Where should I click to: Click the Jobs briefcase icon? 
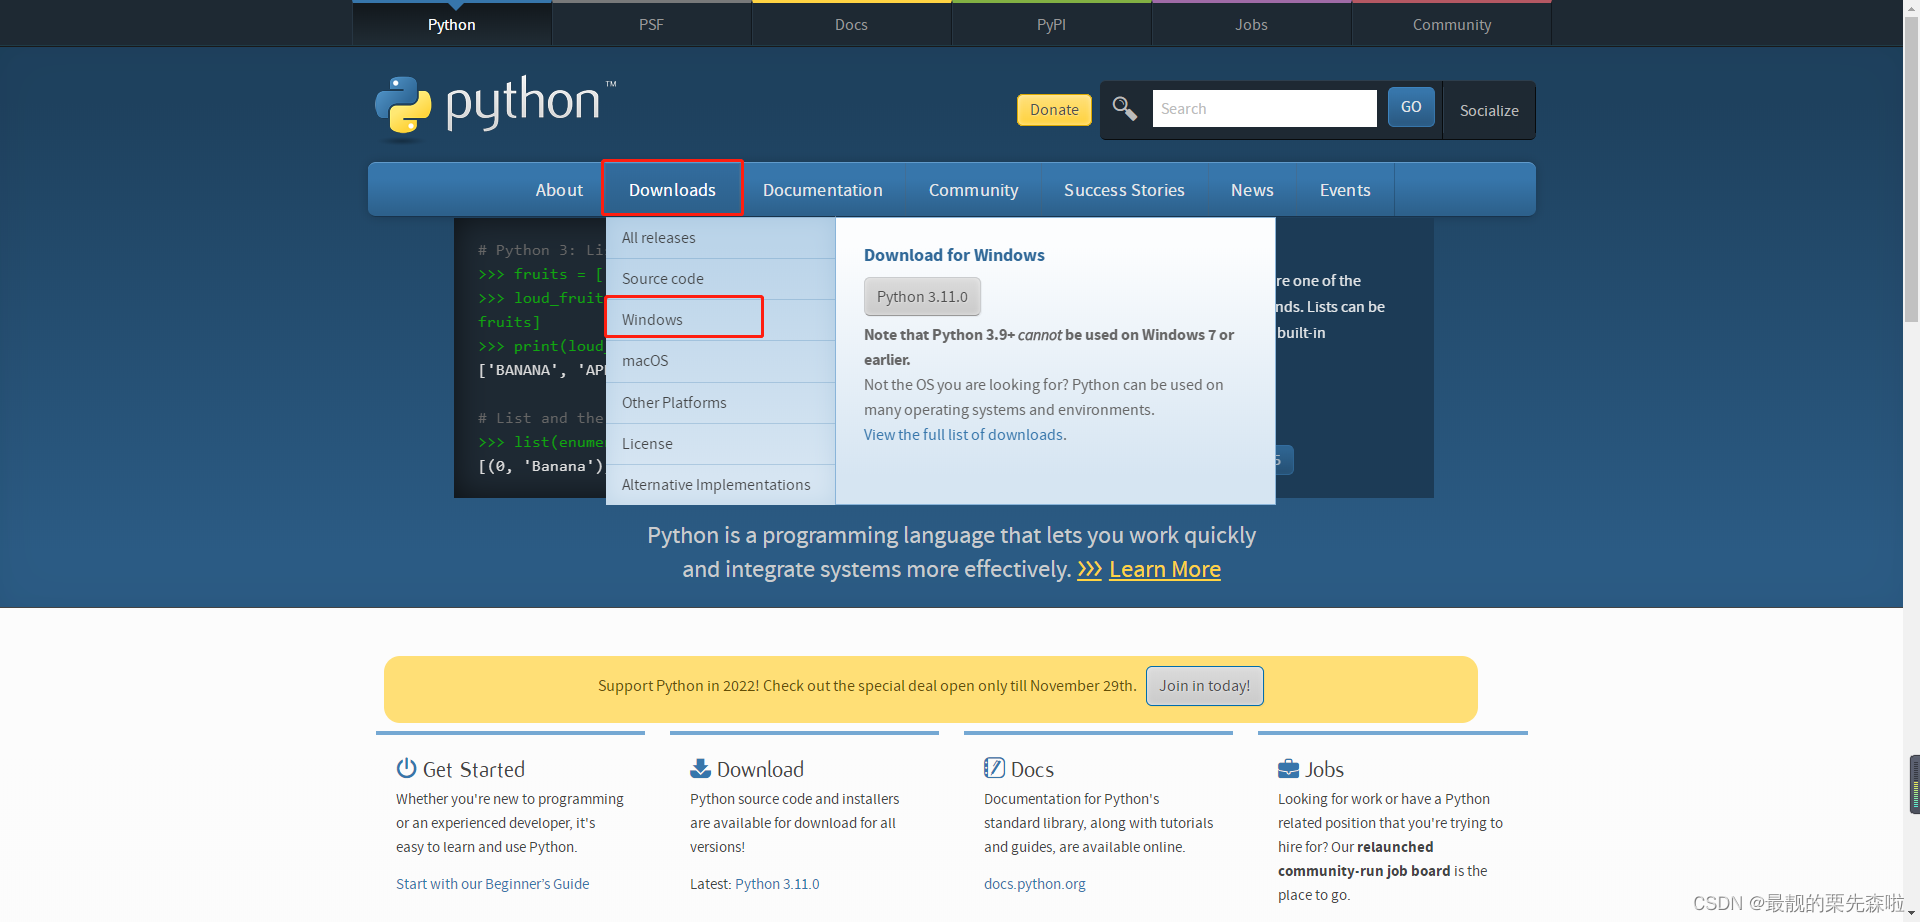click(x=1288, y=768)
